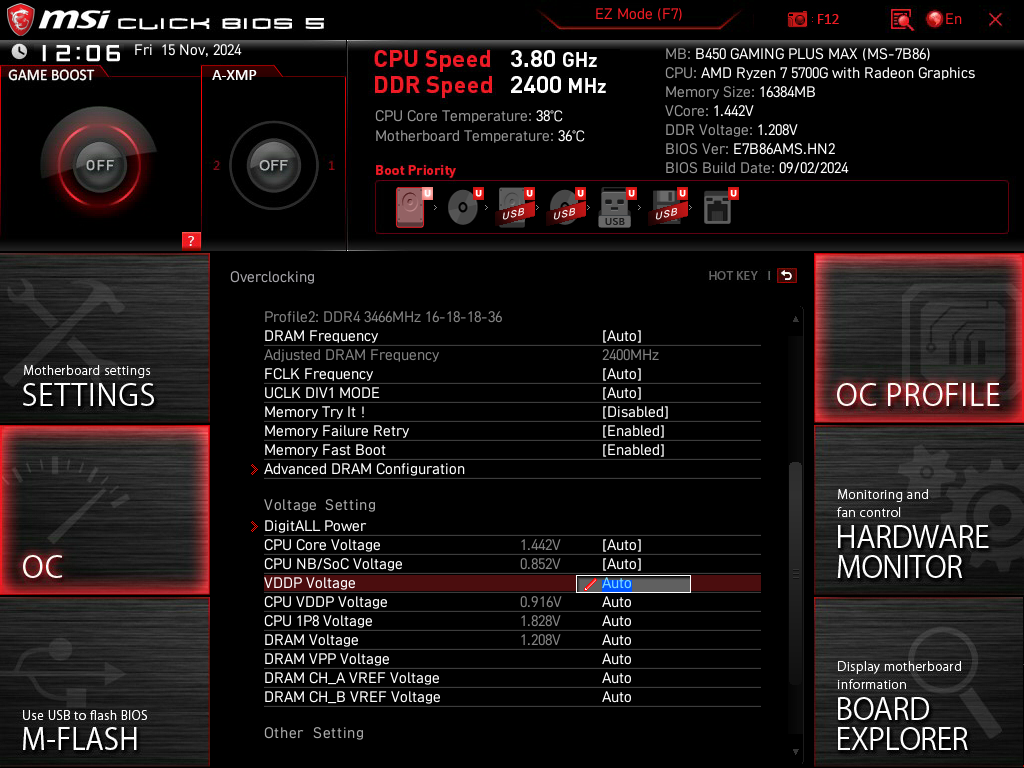Screen dimensions: 1024x768
Task: Click the CPU Core Voltage 1.442V reading
Action: [x=540, y=545]
